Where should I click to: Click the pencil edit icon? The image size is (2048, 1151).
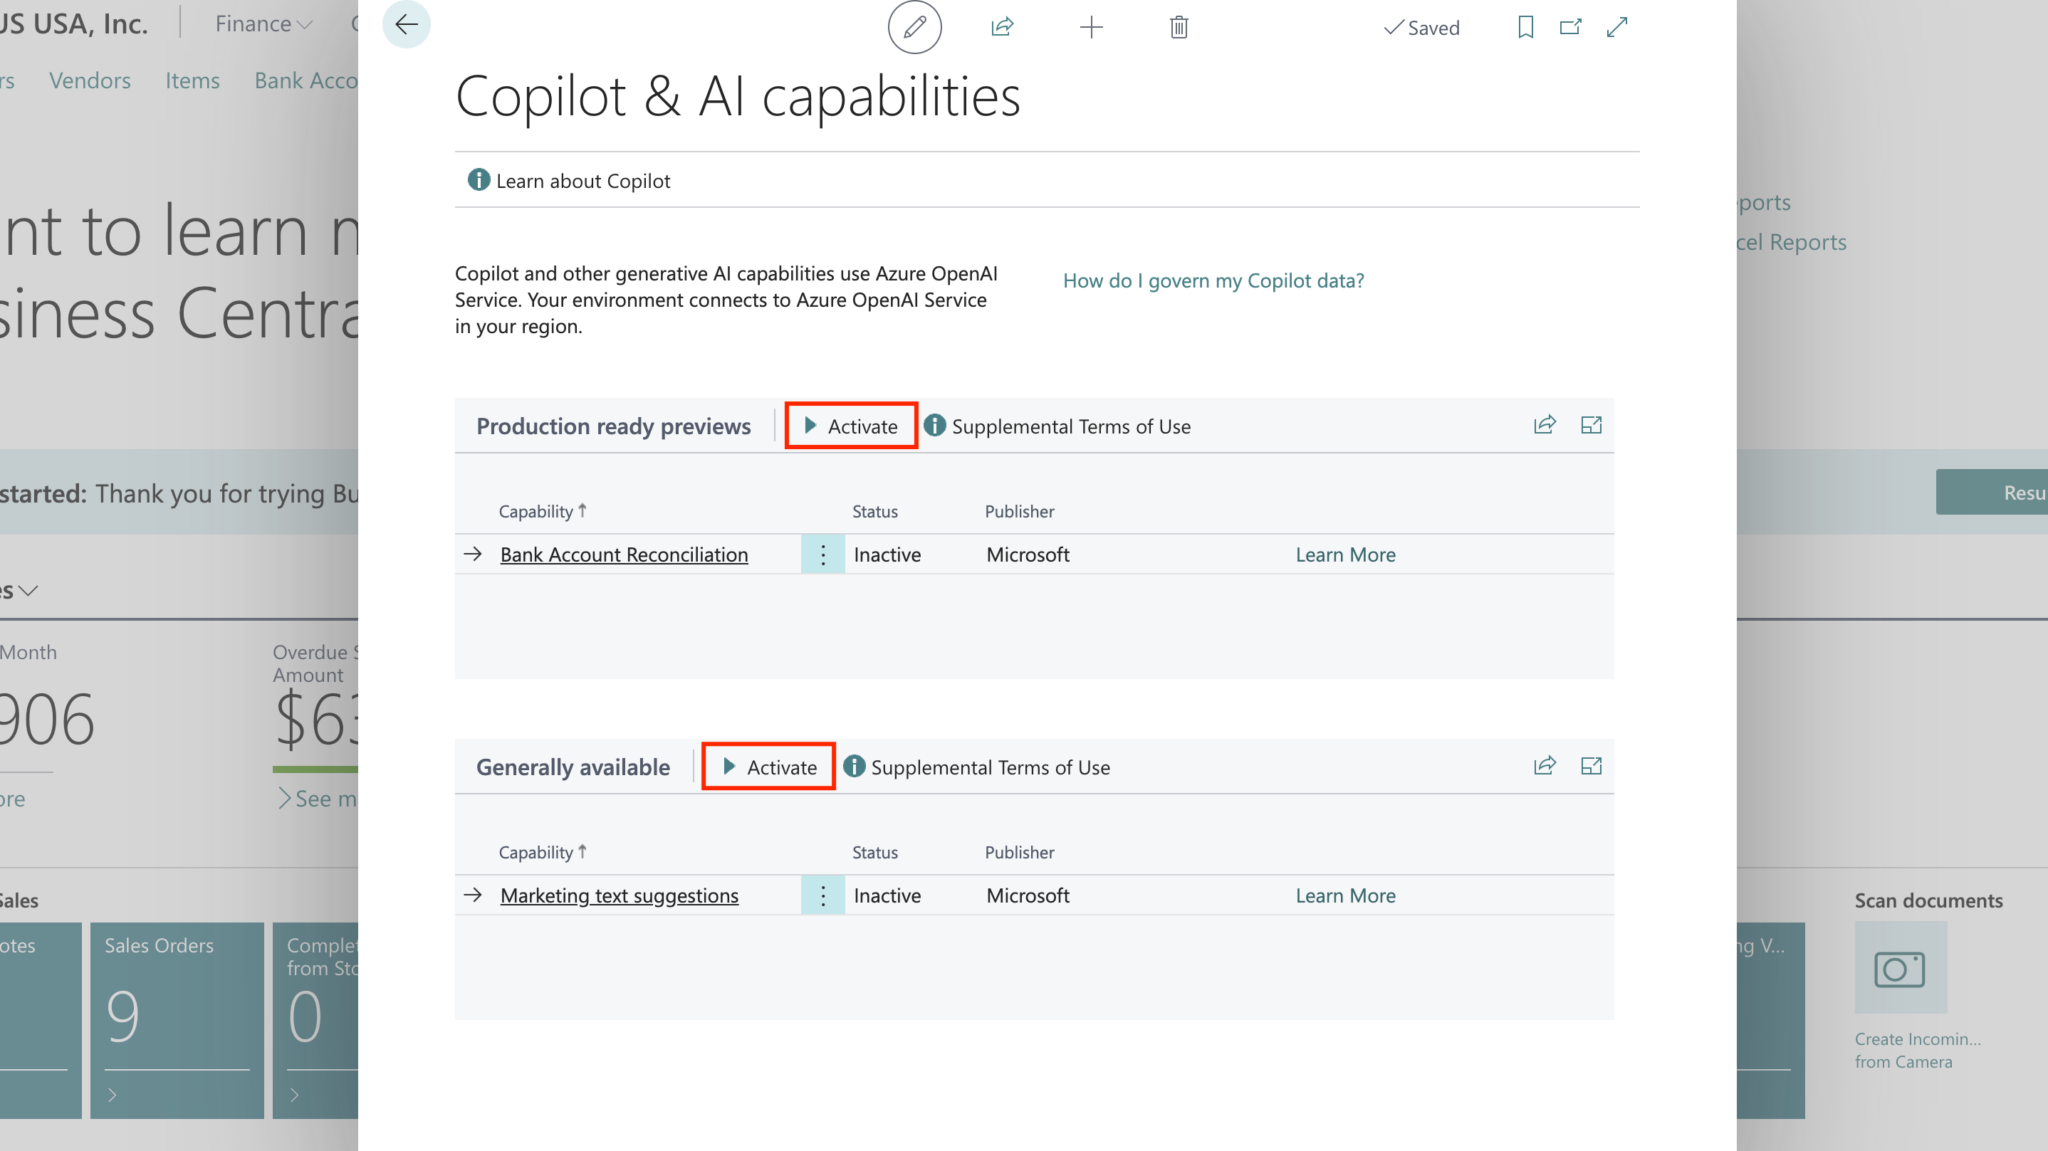click(915, 27)
